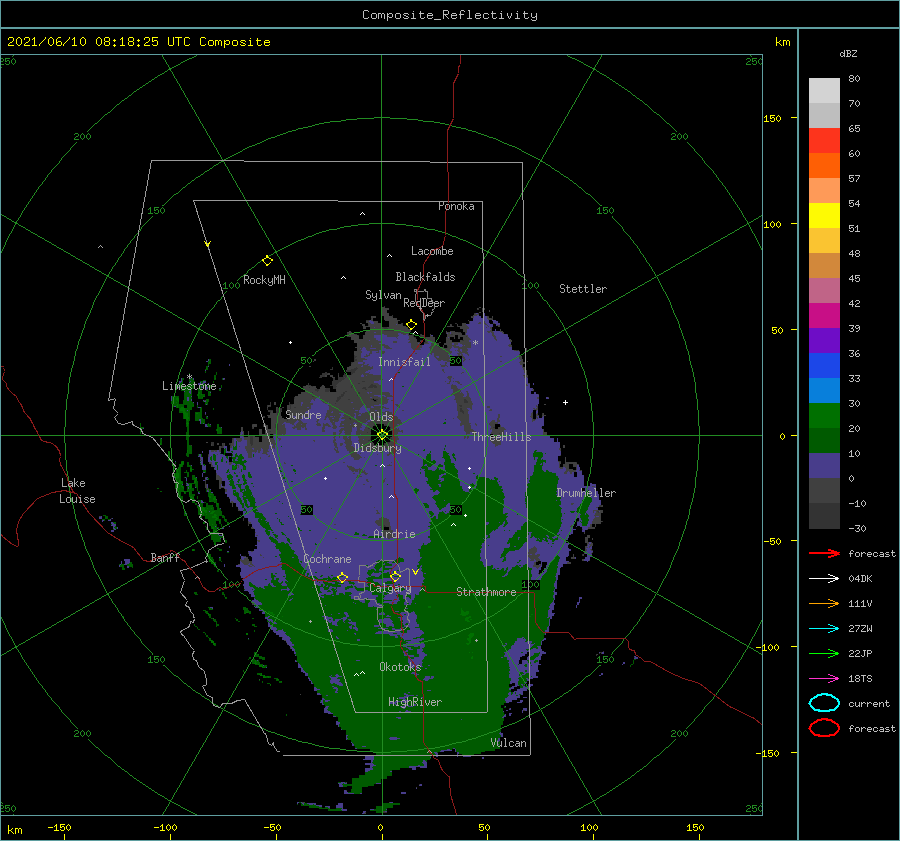Click the Limestone label
The width and height of the screenshot is (900, 841).
coord(189,386)
